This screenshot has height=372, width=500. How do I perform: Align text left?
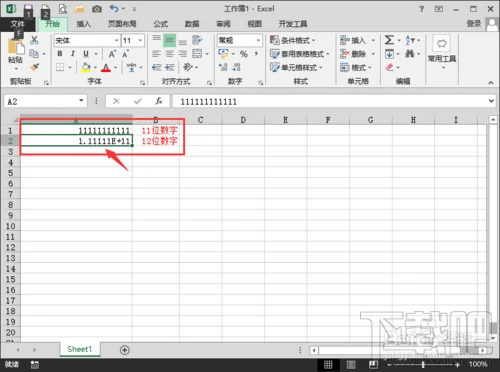pyautogui.click(x=156, y=54)
